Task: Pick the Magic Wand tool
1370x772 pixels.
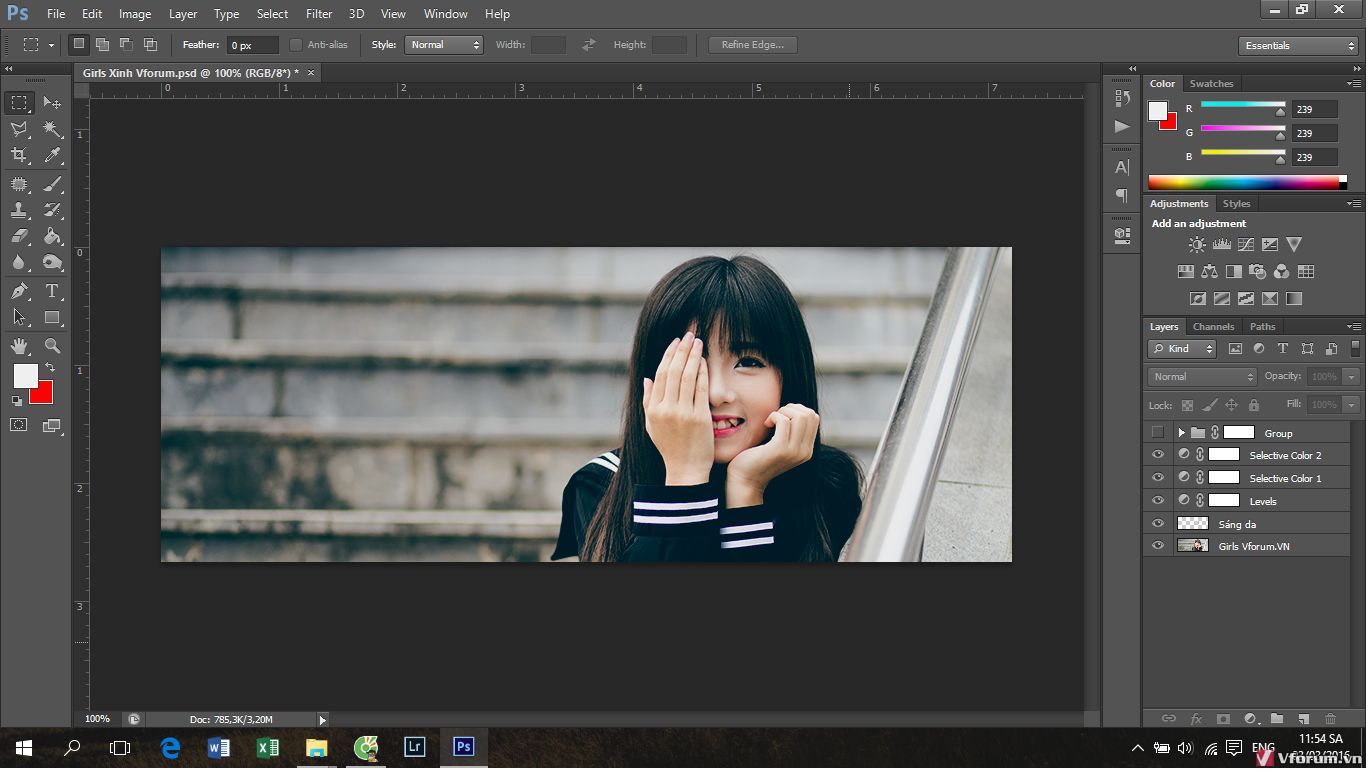Action: coord(52,129)
